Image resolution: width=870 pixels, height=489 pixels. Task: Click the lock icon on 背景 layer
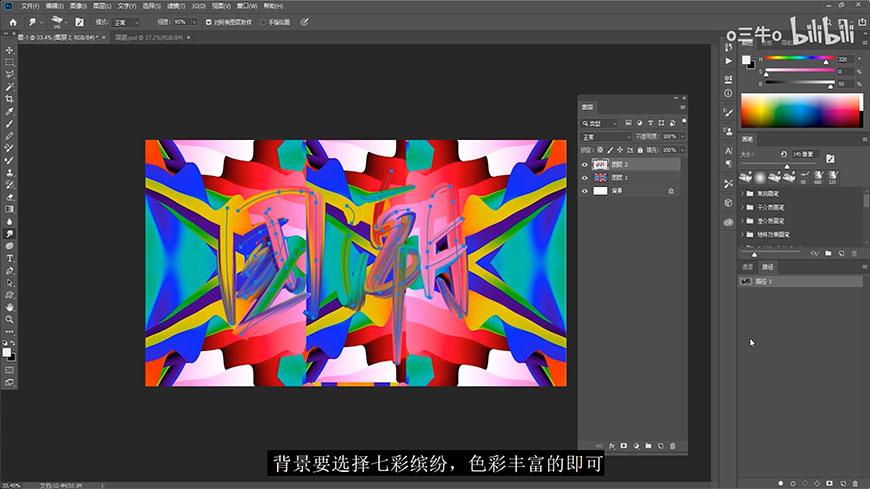point(670,190)
